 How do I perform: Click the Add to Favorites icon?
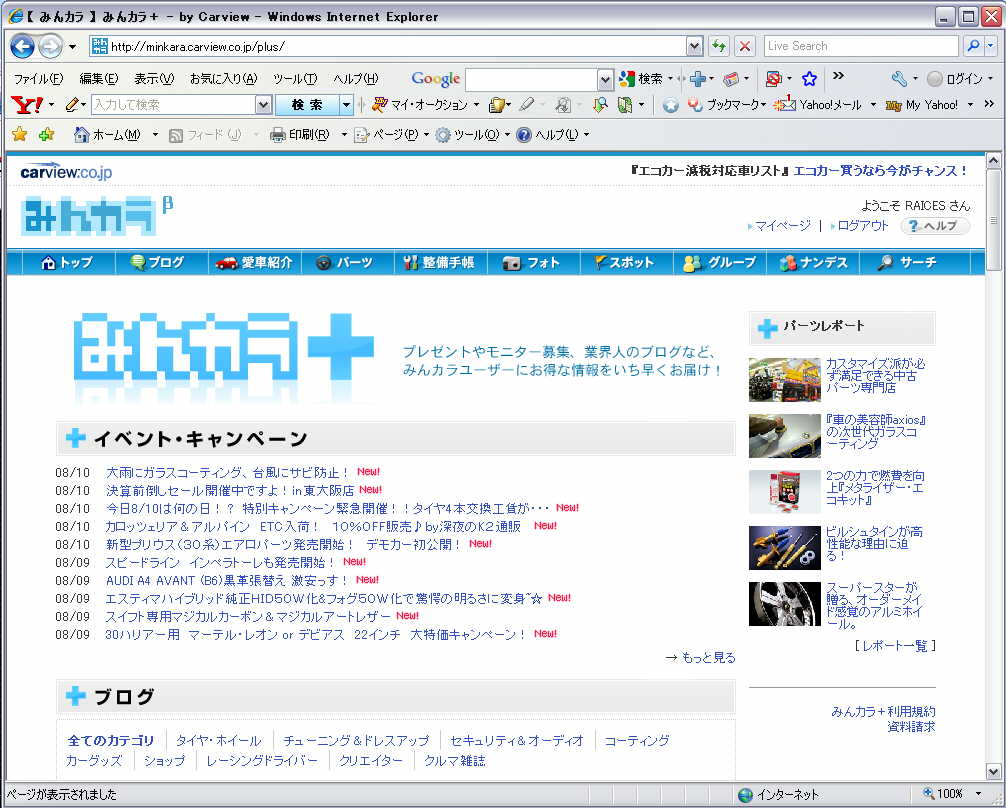tap(47, 134)
